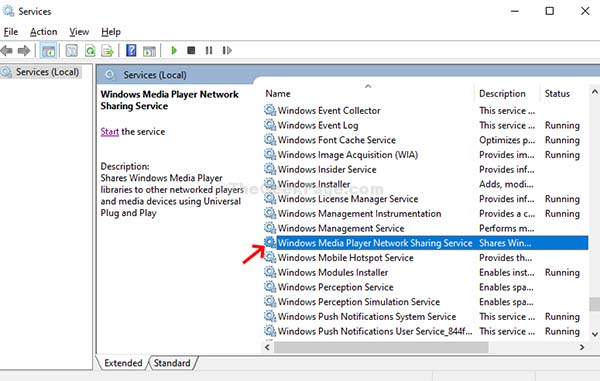
Task: Click 'Provides im...' description cell
Action: [507, 155]
